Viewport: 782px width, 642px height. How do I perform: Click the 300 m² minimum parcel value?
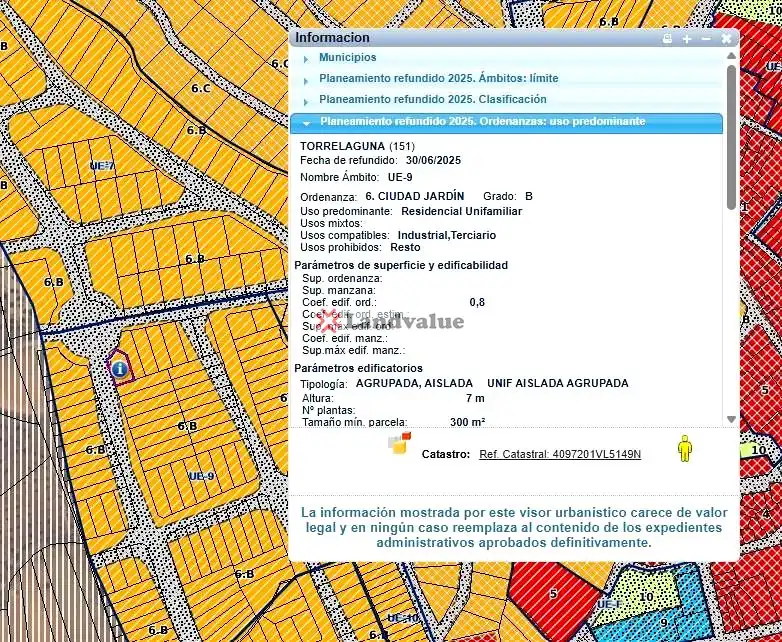(467, 422)
